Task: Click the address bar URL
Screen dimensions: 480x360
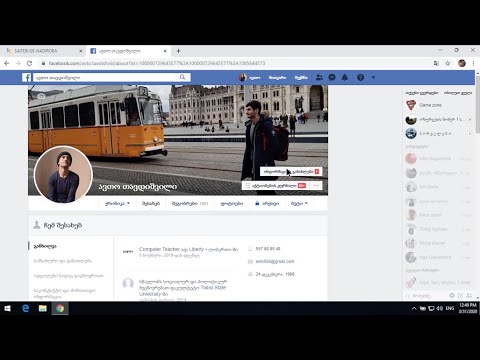Action: coord(157,63)
